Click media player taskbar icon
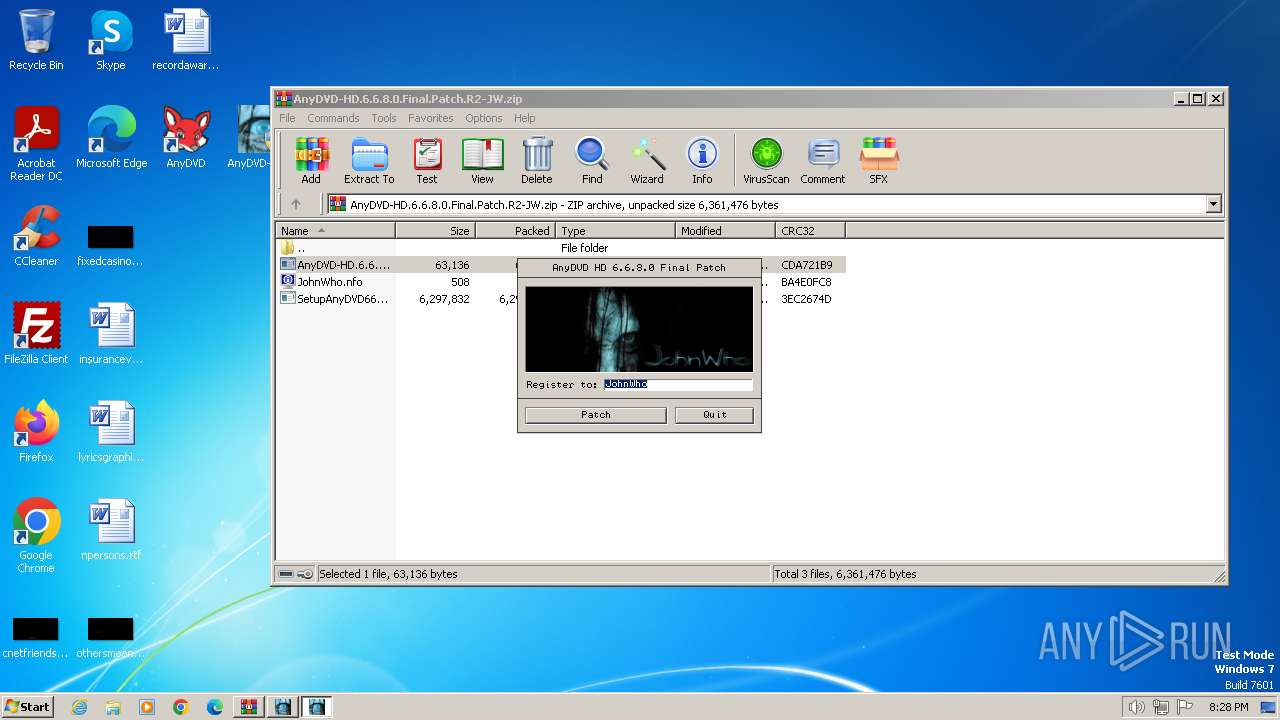Image resolution: width=1280 pixels, height=720 pixels. 147,707
